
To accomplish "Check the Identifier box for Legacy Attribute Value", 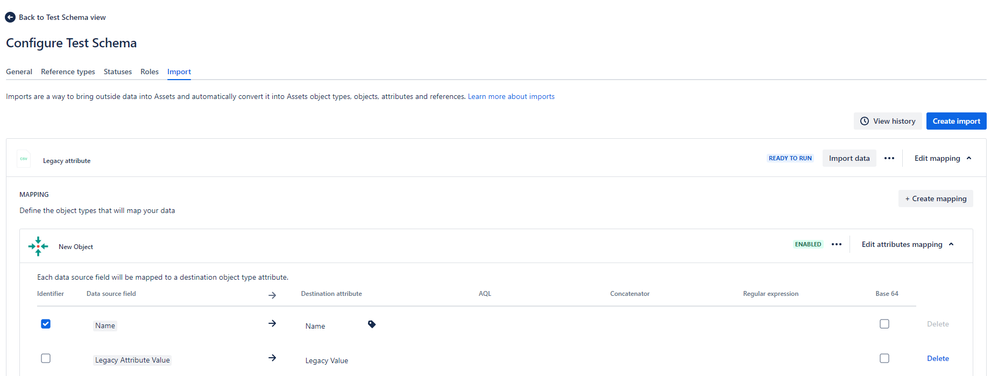I will (x=46, y=358).
